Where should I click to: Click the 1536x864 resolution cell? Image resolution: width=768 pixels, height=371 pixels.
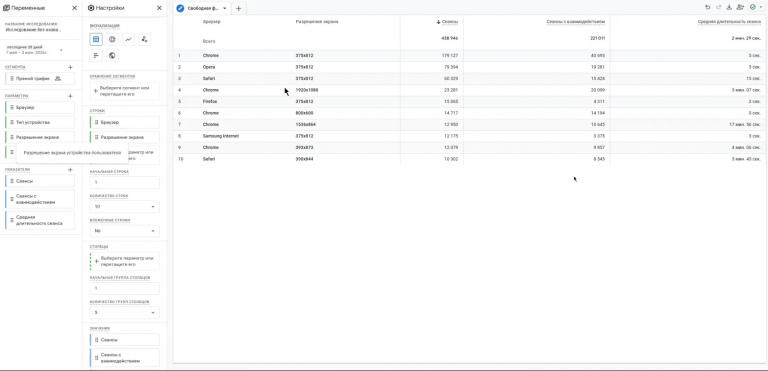(306, 124)
